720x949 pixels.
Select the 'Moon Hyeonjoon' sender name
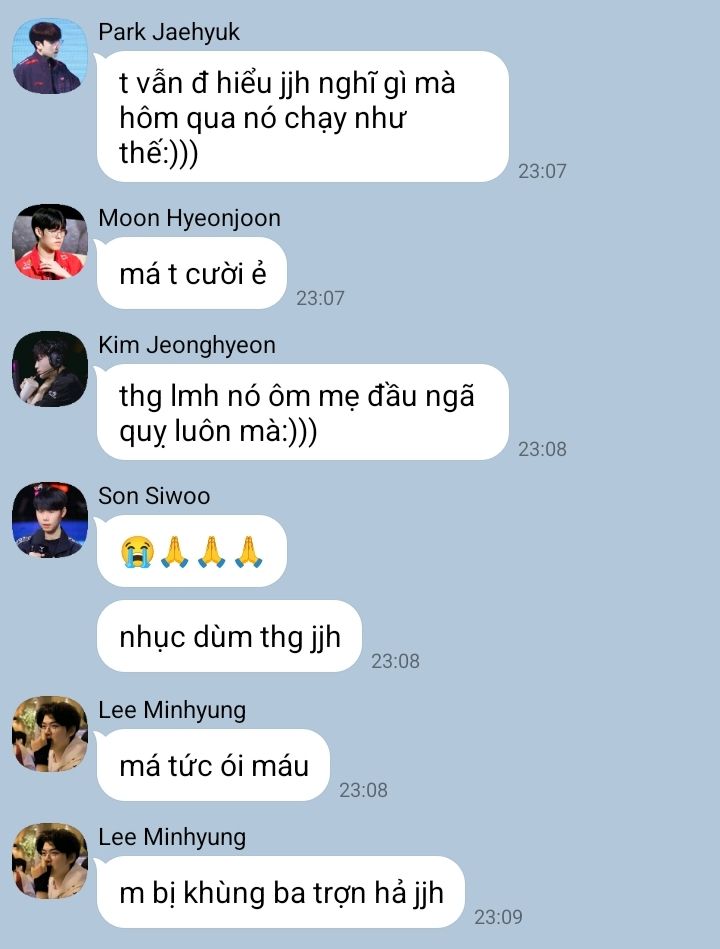point(189,218)
